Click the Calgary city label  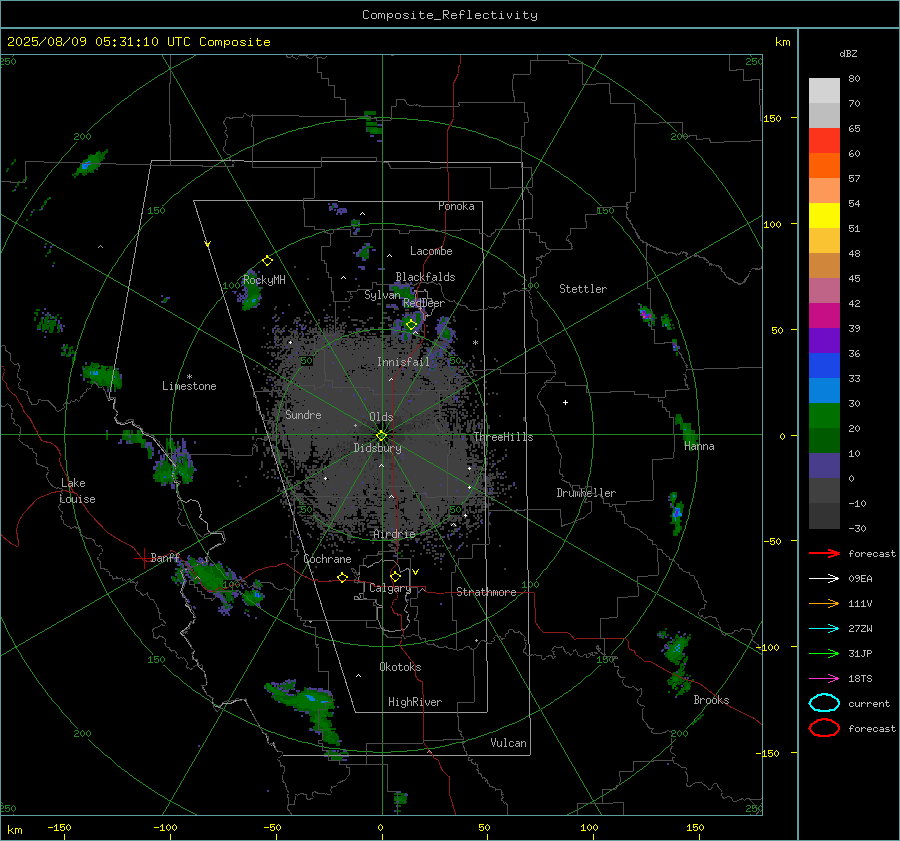390,588
